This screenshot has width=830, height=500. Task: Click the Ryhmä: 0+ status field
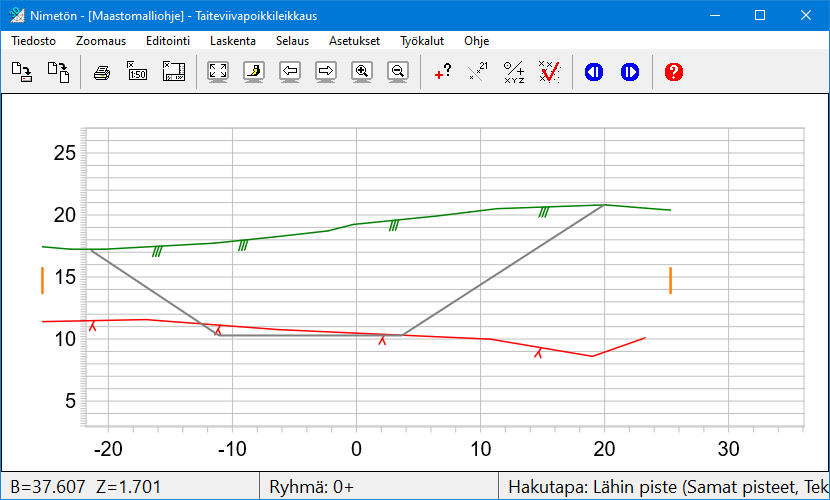(312, 487)
